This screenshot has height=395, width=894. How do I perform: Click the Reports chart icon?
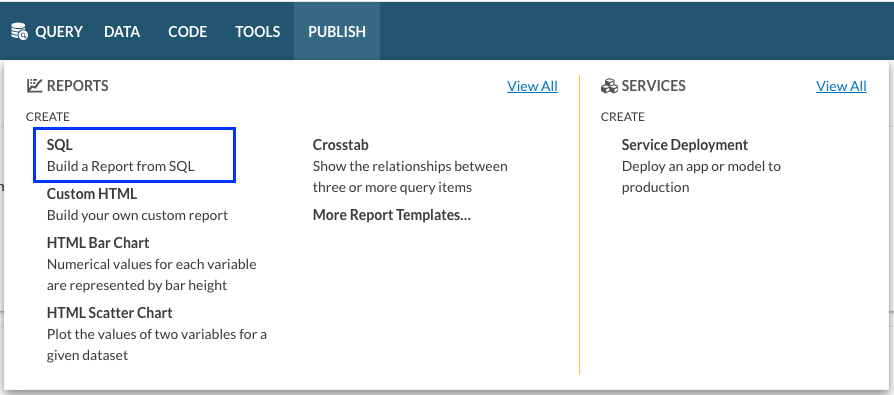tap(34, 86)
